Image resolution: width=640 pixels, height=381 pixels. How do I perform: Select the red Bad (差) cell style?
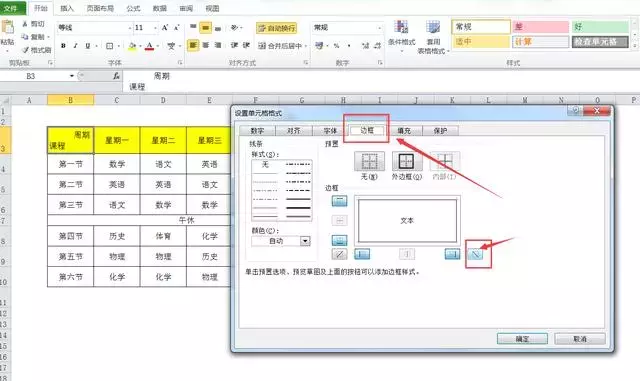(540, 27)
